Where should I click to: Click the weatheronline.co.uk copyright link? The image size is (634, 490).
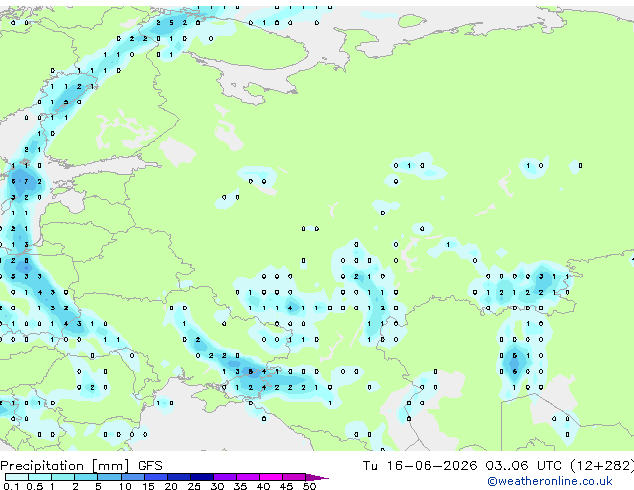coord(549,481)
